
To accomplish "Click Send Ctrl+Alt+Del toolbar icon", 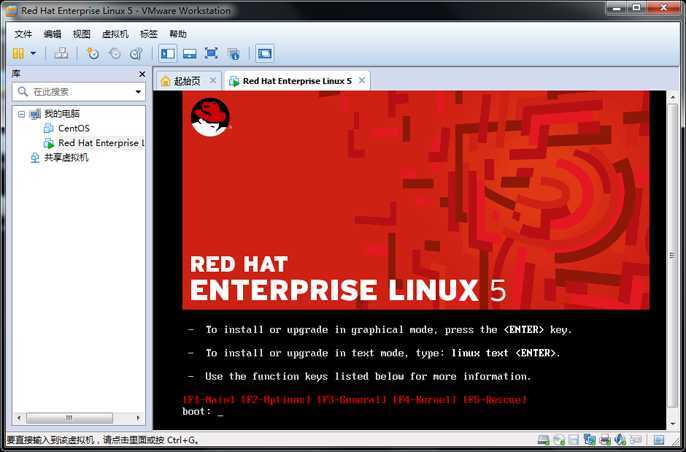I will 61,54.
